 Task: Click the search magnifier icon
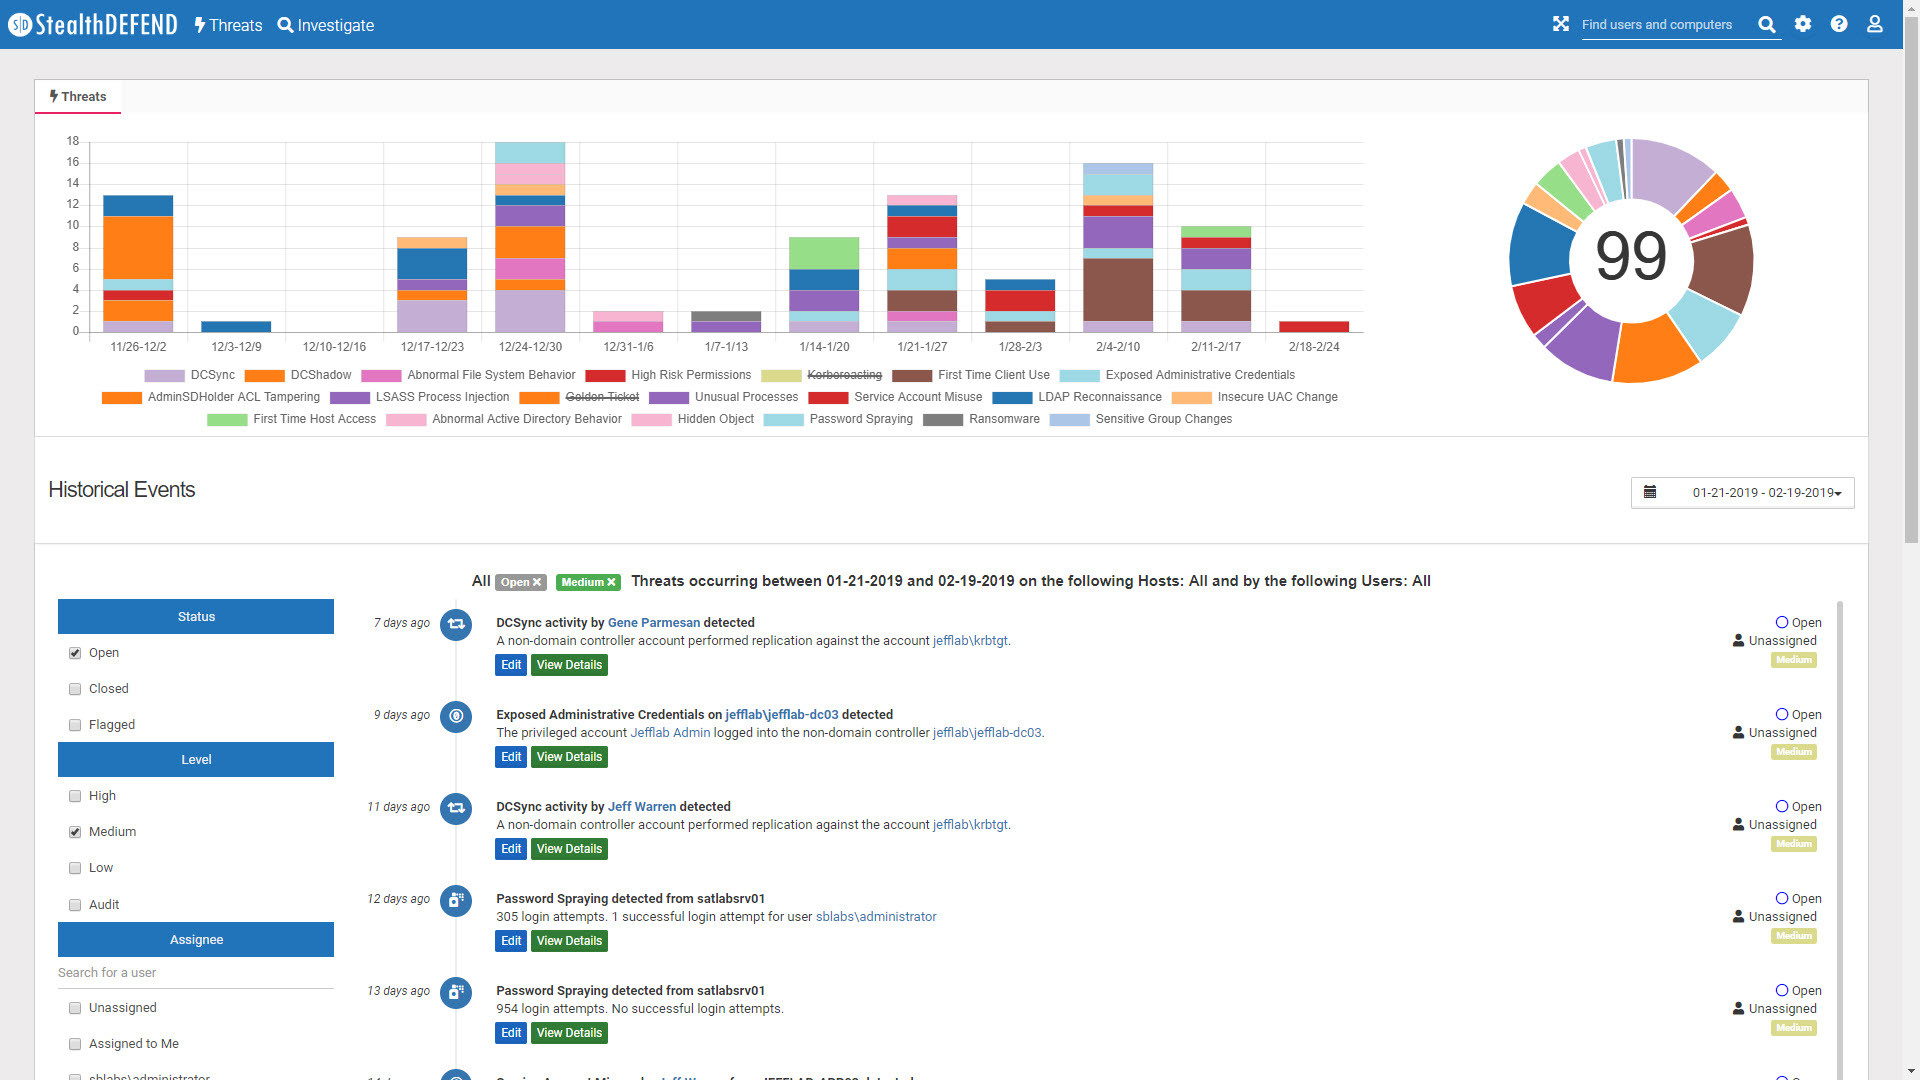[1767, 25]
